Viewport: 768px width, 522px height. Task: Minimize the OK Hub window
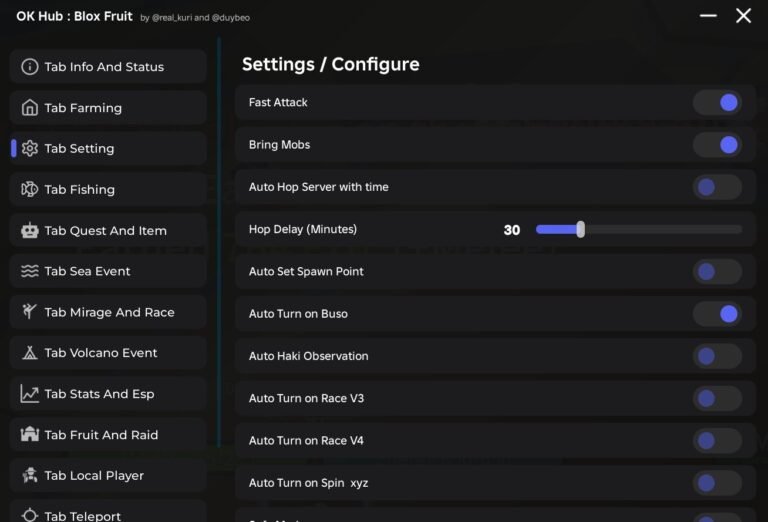708,16
